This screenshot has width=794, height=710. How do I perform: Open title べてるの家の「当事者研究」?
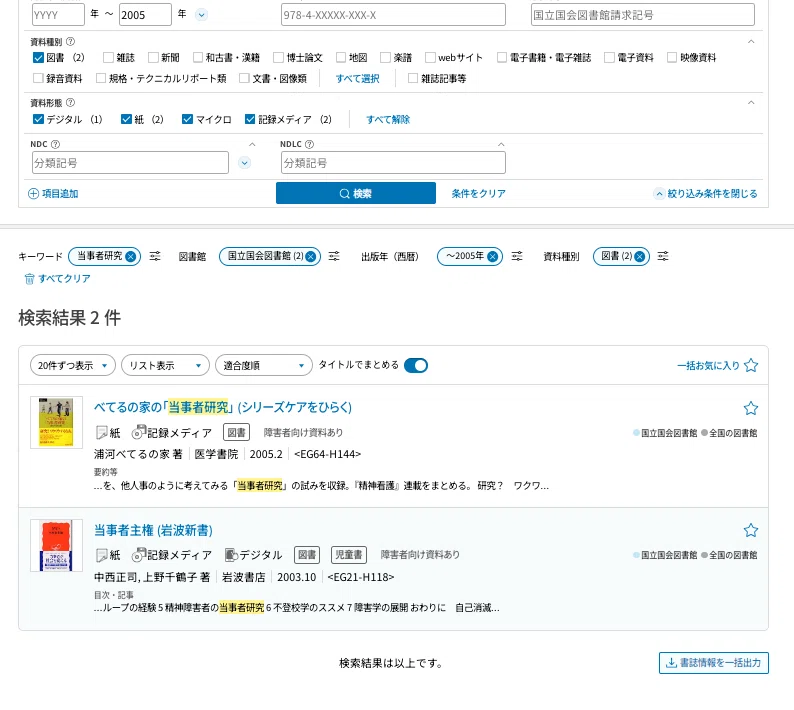point(223,407)
